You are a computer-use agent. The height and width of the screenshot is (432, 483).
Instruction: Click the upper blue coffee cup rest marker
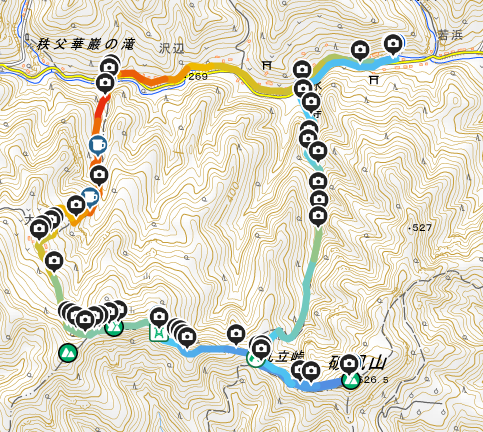[x=98, y=145]
